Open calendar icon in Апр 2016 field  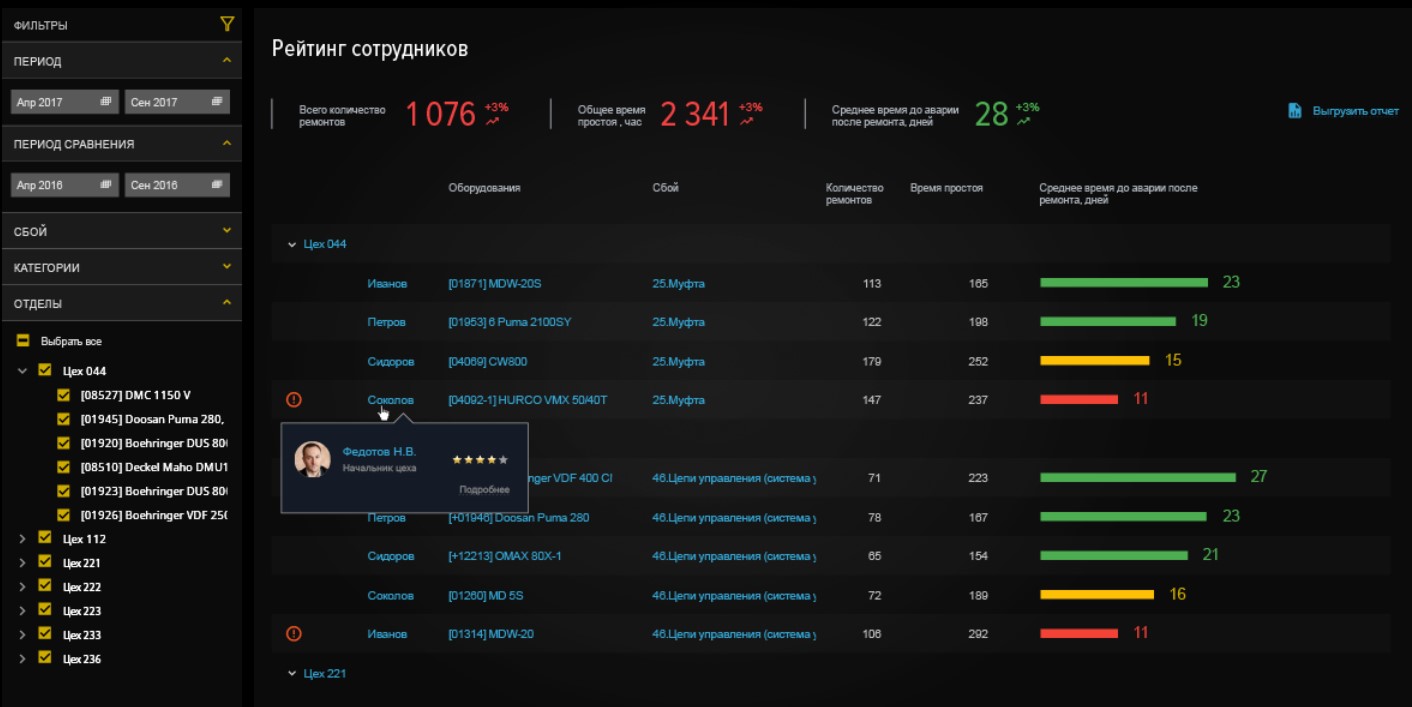[106, 185]
